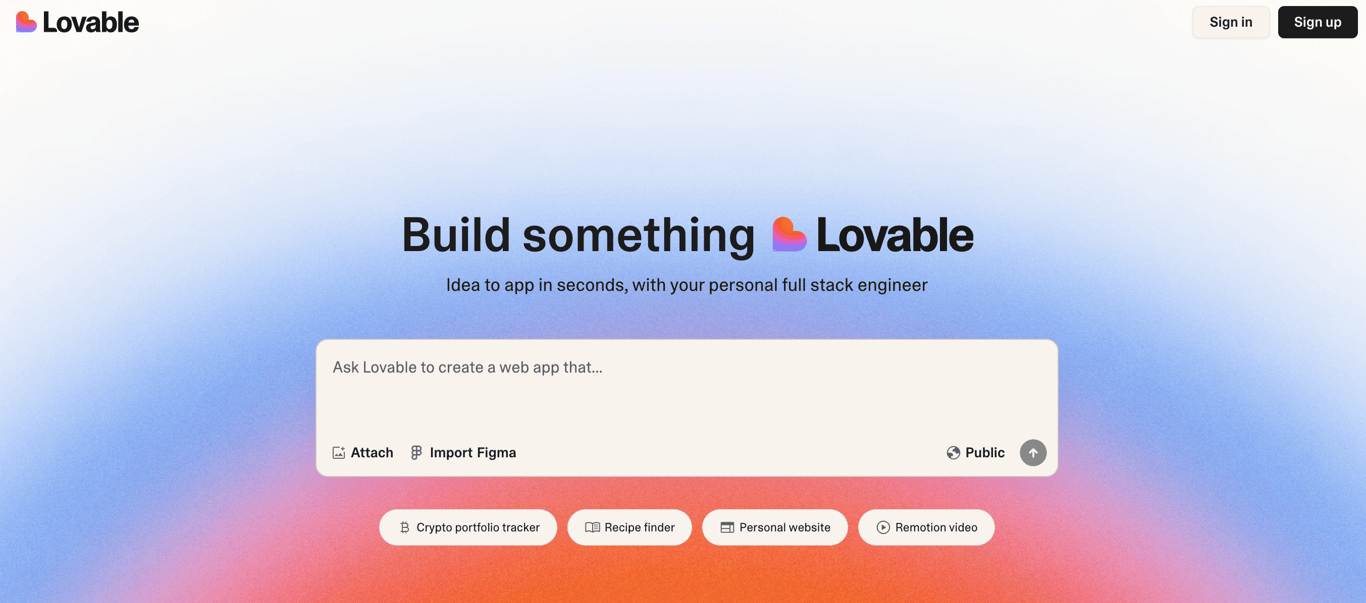Choose the Personal website suggestion
Screen dimensions: 1366x603
775,527
